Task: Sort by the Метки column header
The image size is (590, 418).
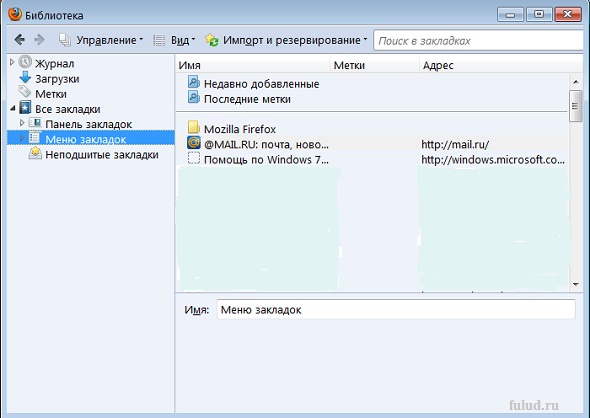Action: [x=375, y=65]
